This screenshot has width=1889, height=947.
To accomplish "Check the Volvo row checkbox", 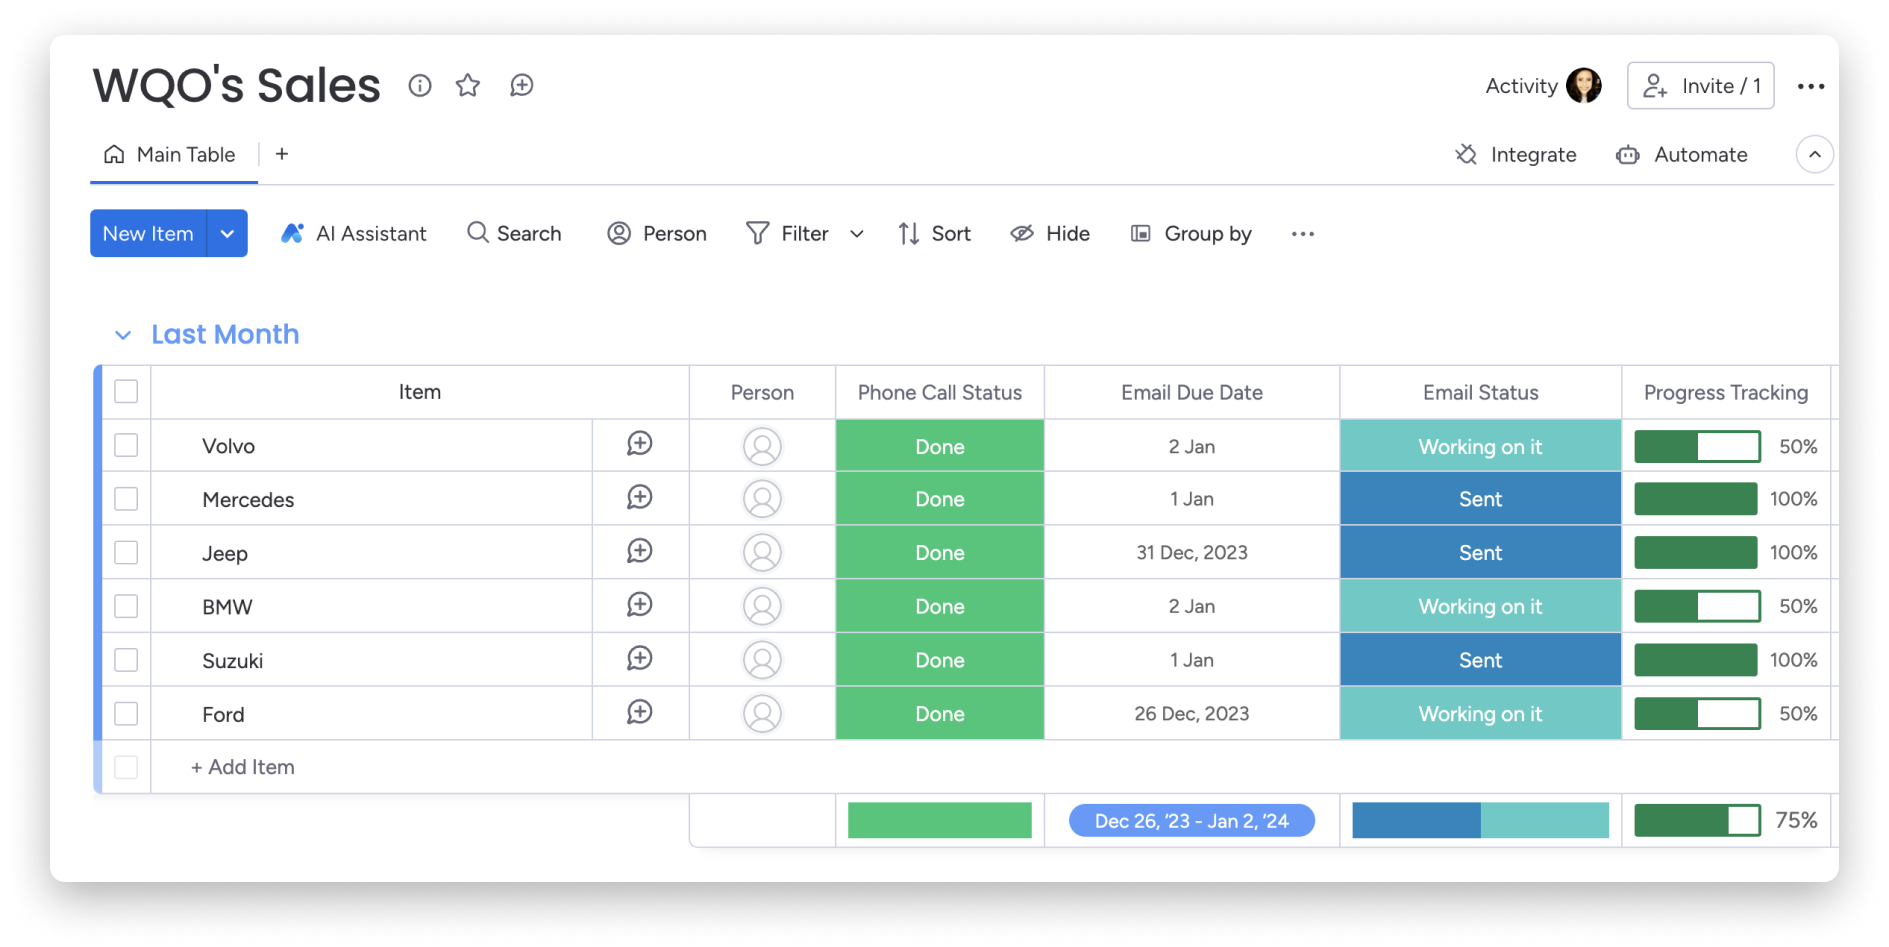I will [x=126, y=445].
